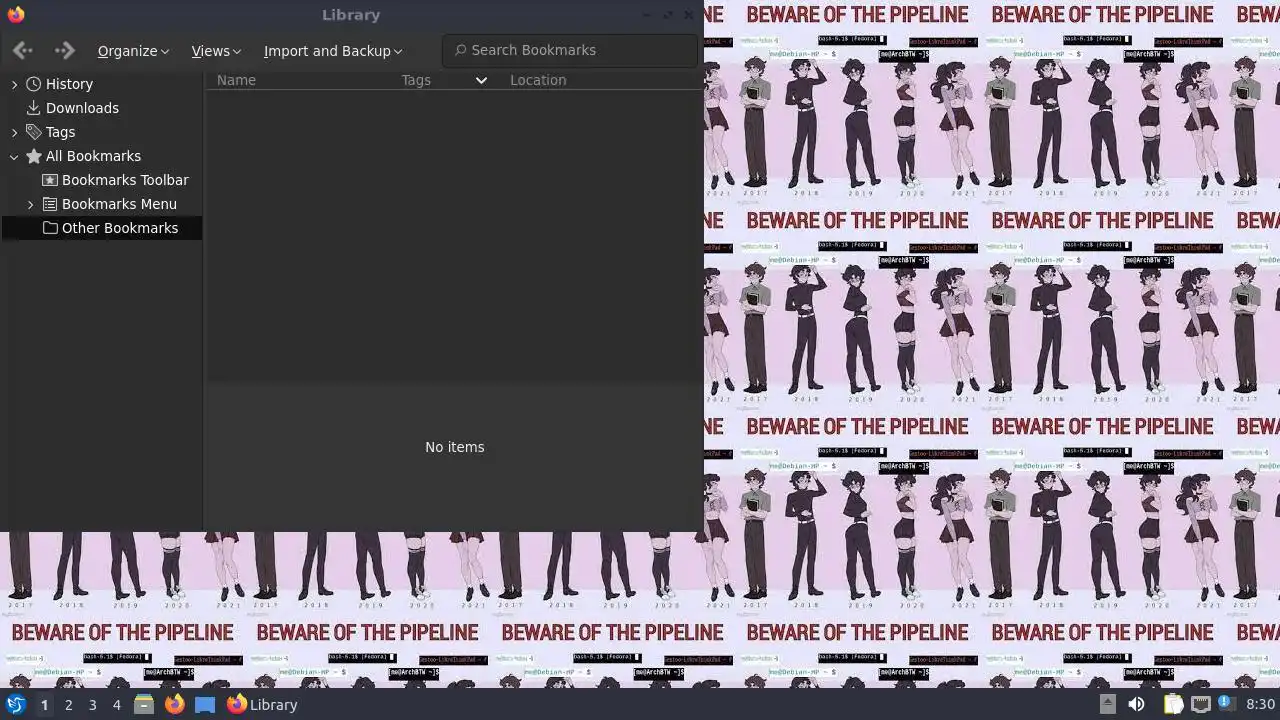Switch to workspace 4
1280x720 pixels.
coord(116,705)
